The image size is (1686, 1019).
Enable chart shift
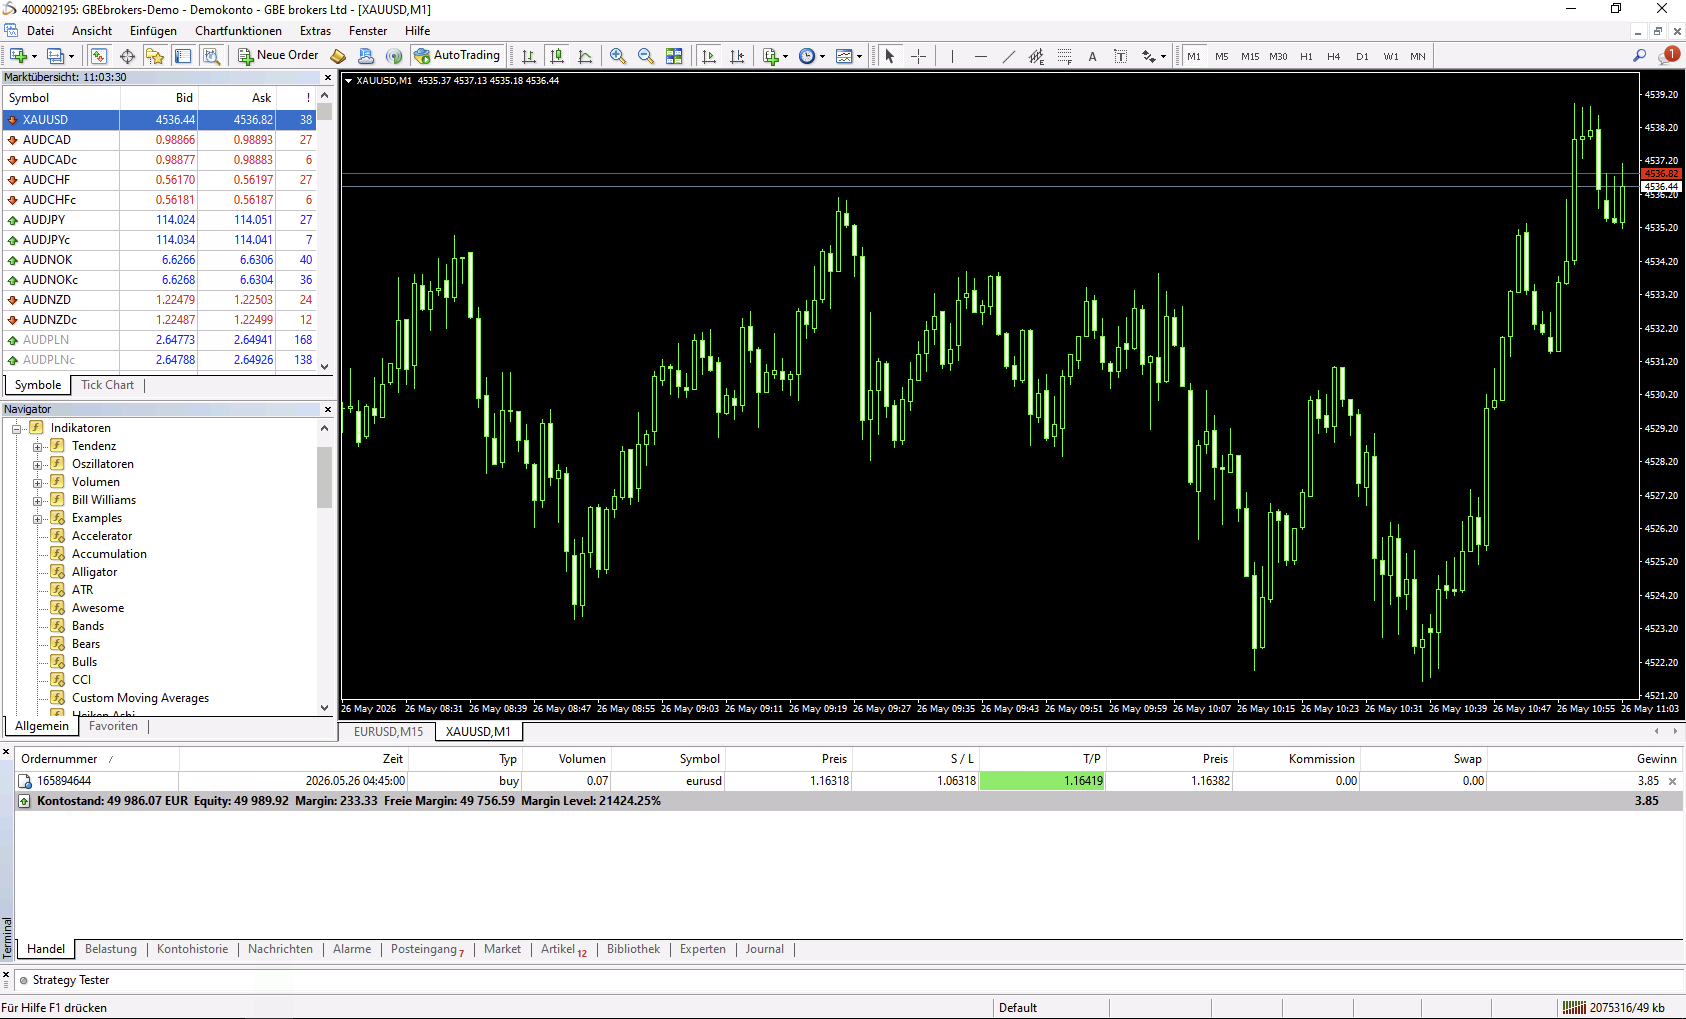pos(737,56)
